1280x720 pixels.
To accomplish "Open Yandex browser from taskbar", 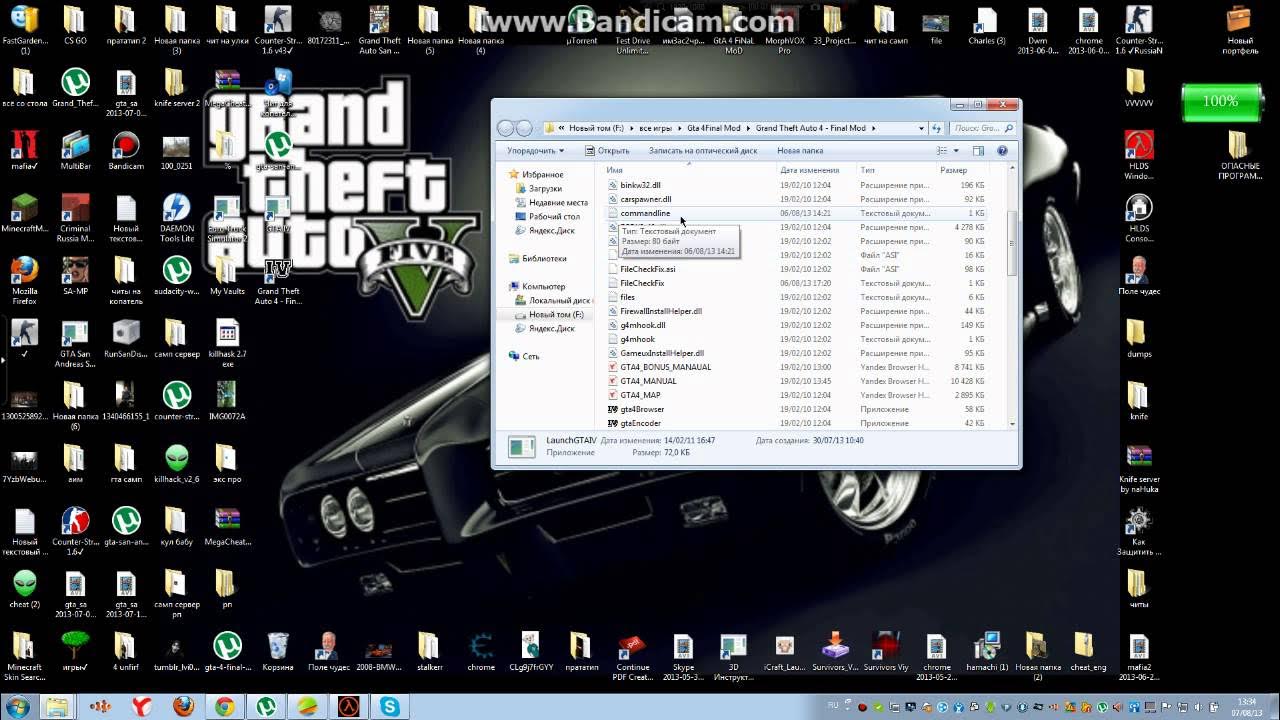I will tap(142, 706).
